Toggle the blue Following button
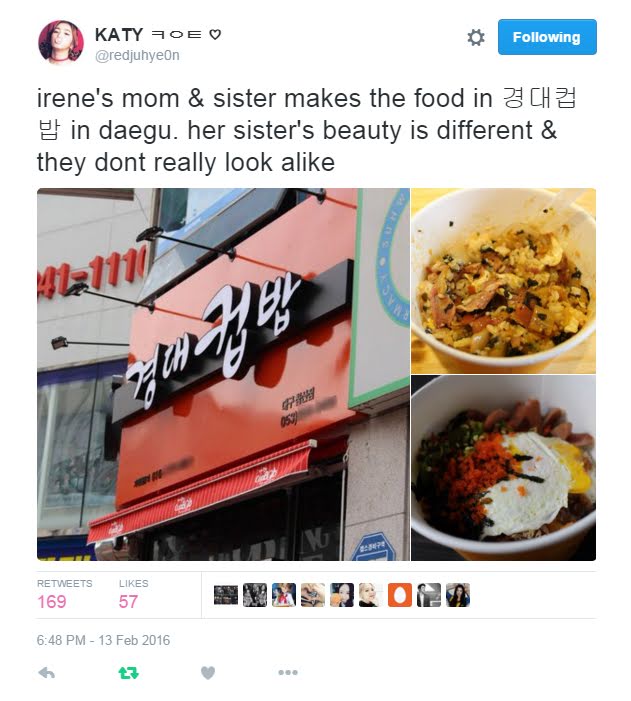Viewport: 631px width, 701px height. point(547,37)
